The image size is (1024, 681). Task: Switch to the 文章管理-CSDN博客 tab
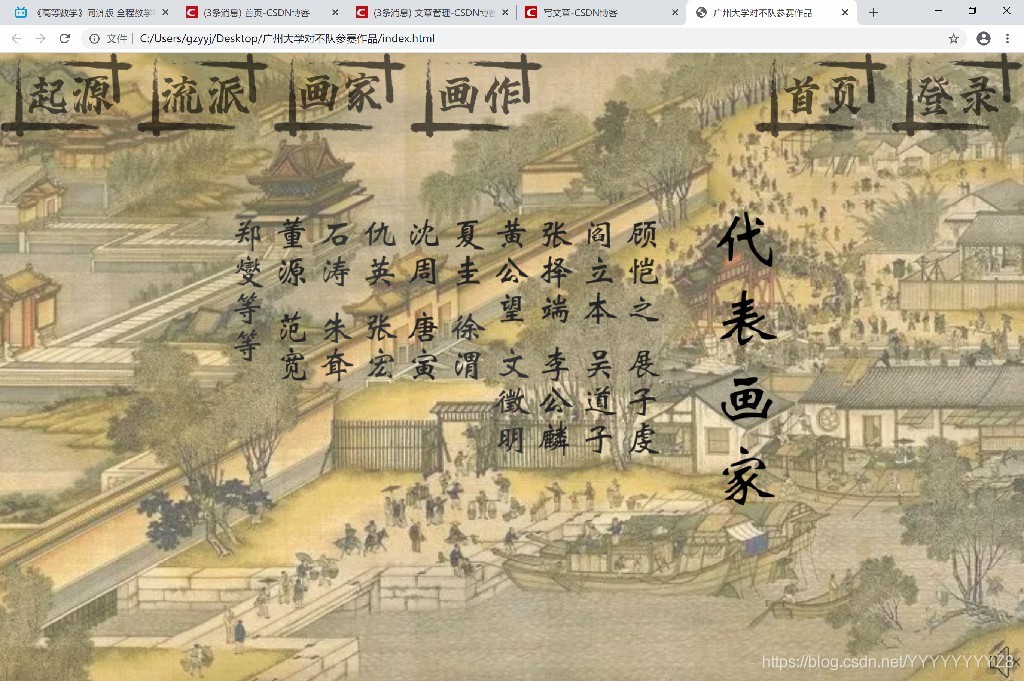(x=432, y=12)
